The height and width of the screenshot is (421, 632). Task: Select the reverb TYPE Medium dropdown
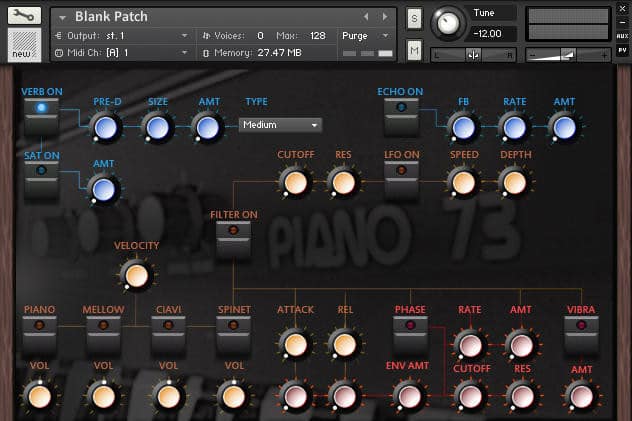pyautogui.click(x=280, y=125)
